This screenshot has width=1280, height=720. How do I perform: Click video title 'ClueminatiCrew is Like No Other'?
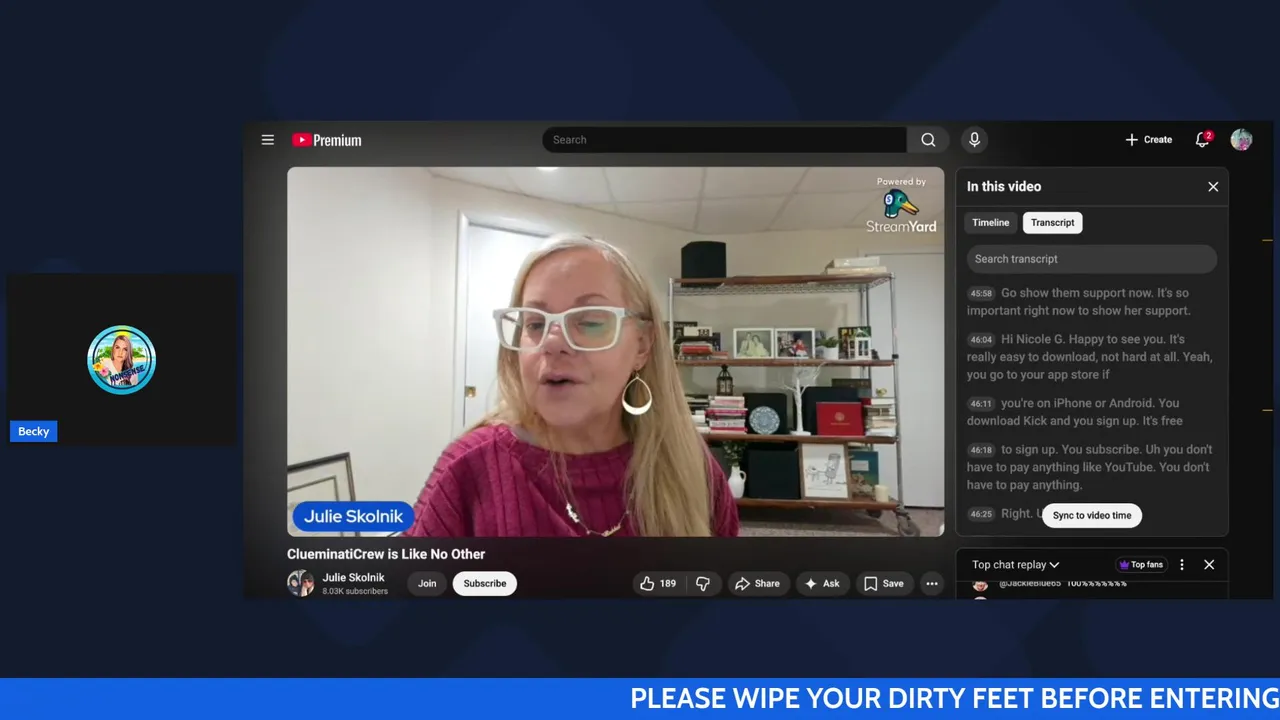click(386, 554)
